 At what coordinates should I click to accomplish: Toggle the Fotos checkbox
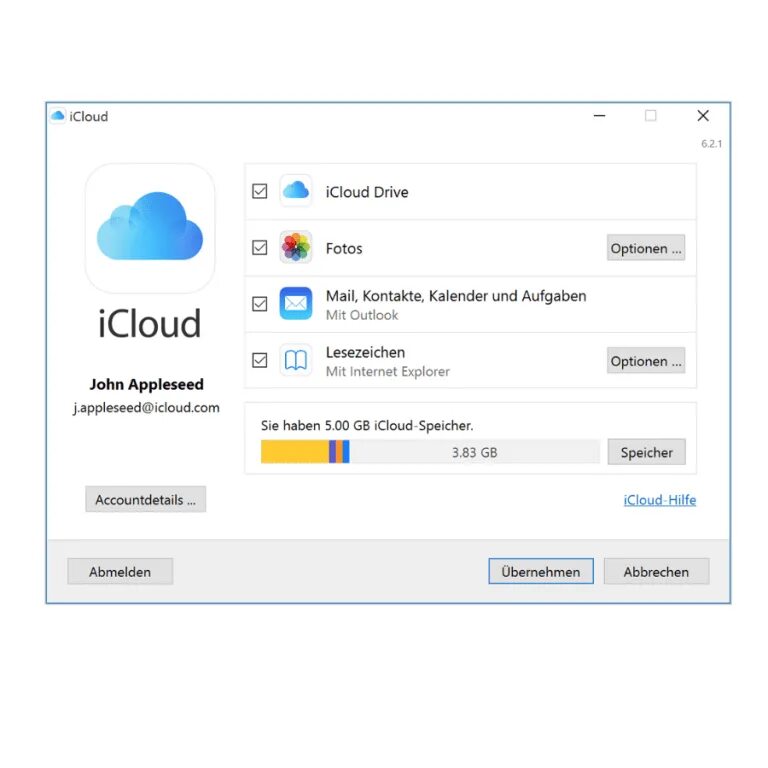260,247
